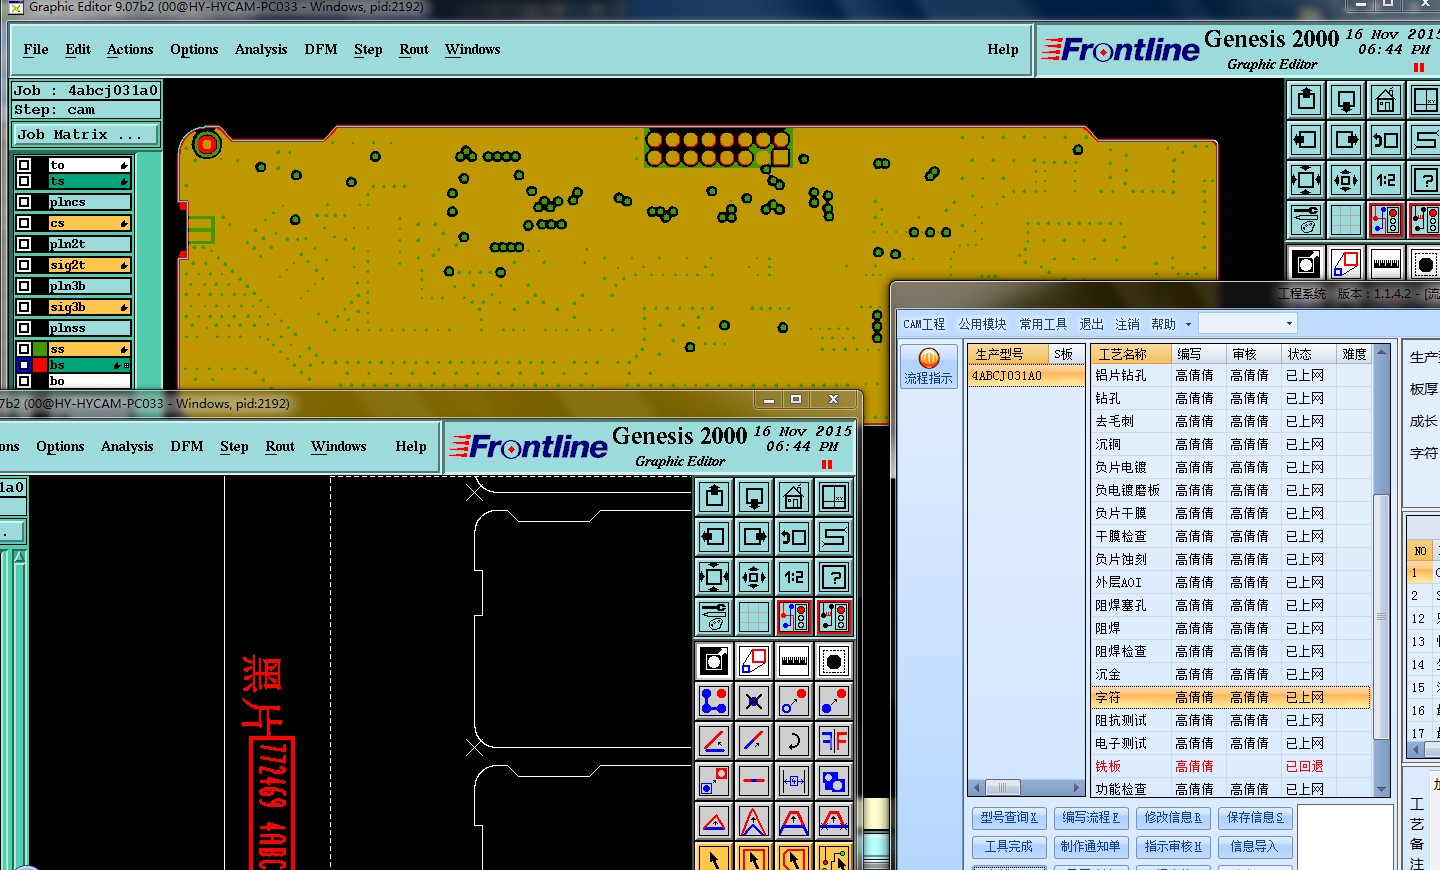The image size is (1440, 870).
Task: Click the 保存信息 button
Action: click(x=1255, y=818)
